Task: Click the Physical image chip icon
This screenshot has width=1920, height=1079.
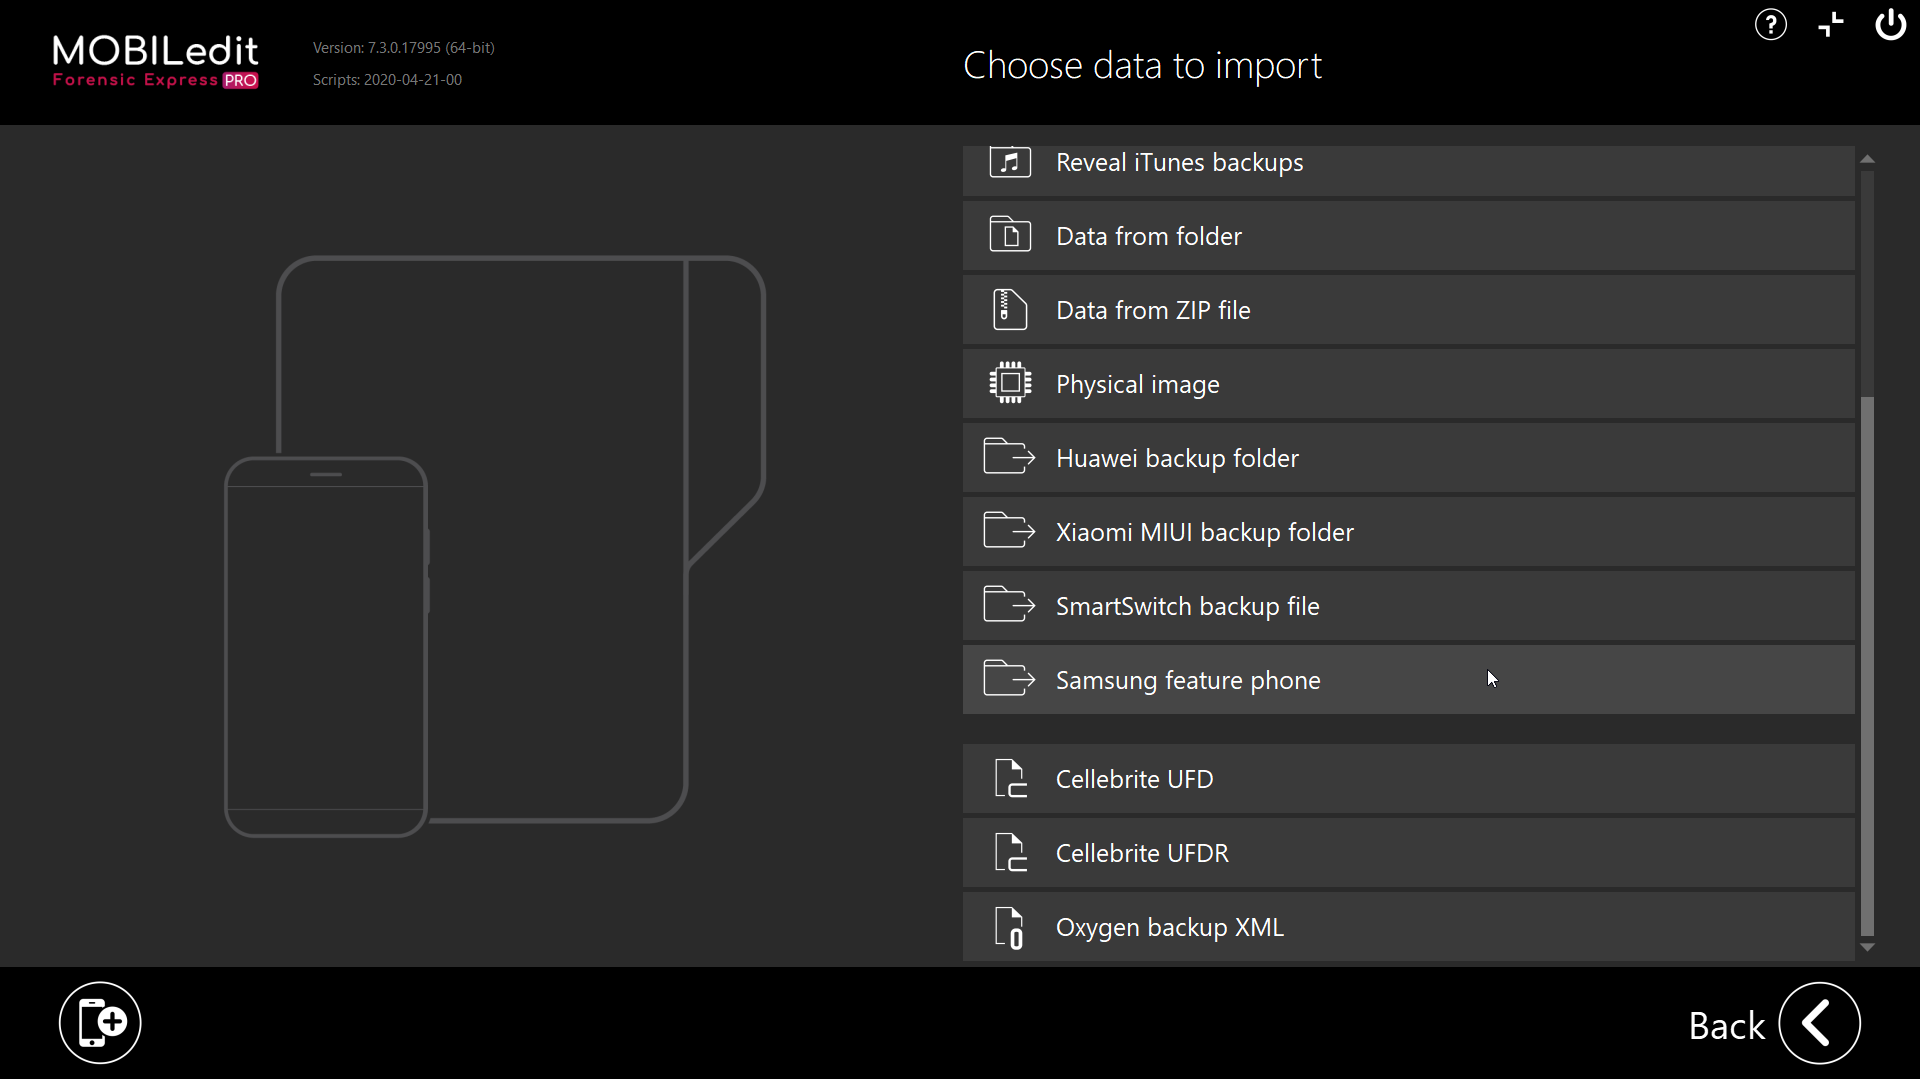Action: pyautogui.click(x=1010, y=384)
